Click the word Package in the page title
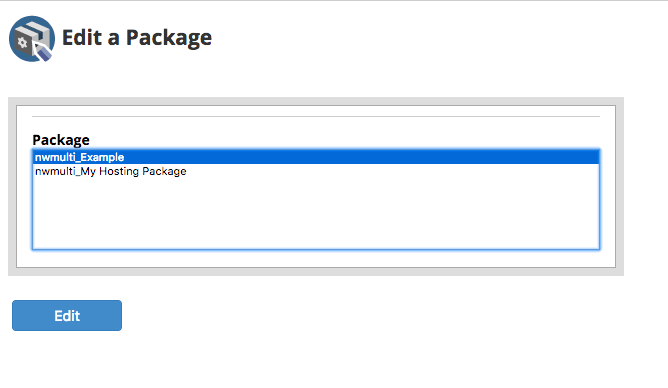 point(169,38)
